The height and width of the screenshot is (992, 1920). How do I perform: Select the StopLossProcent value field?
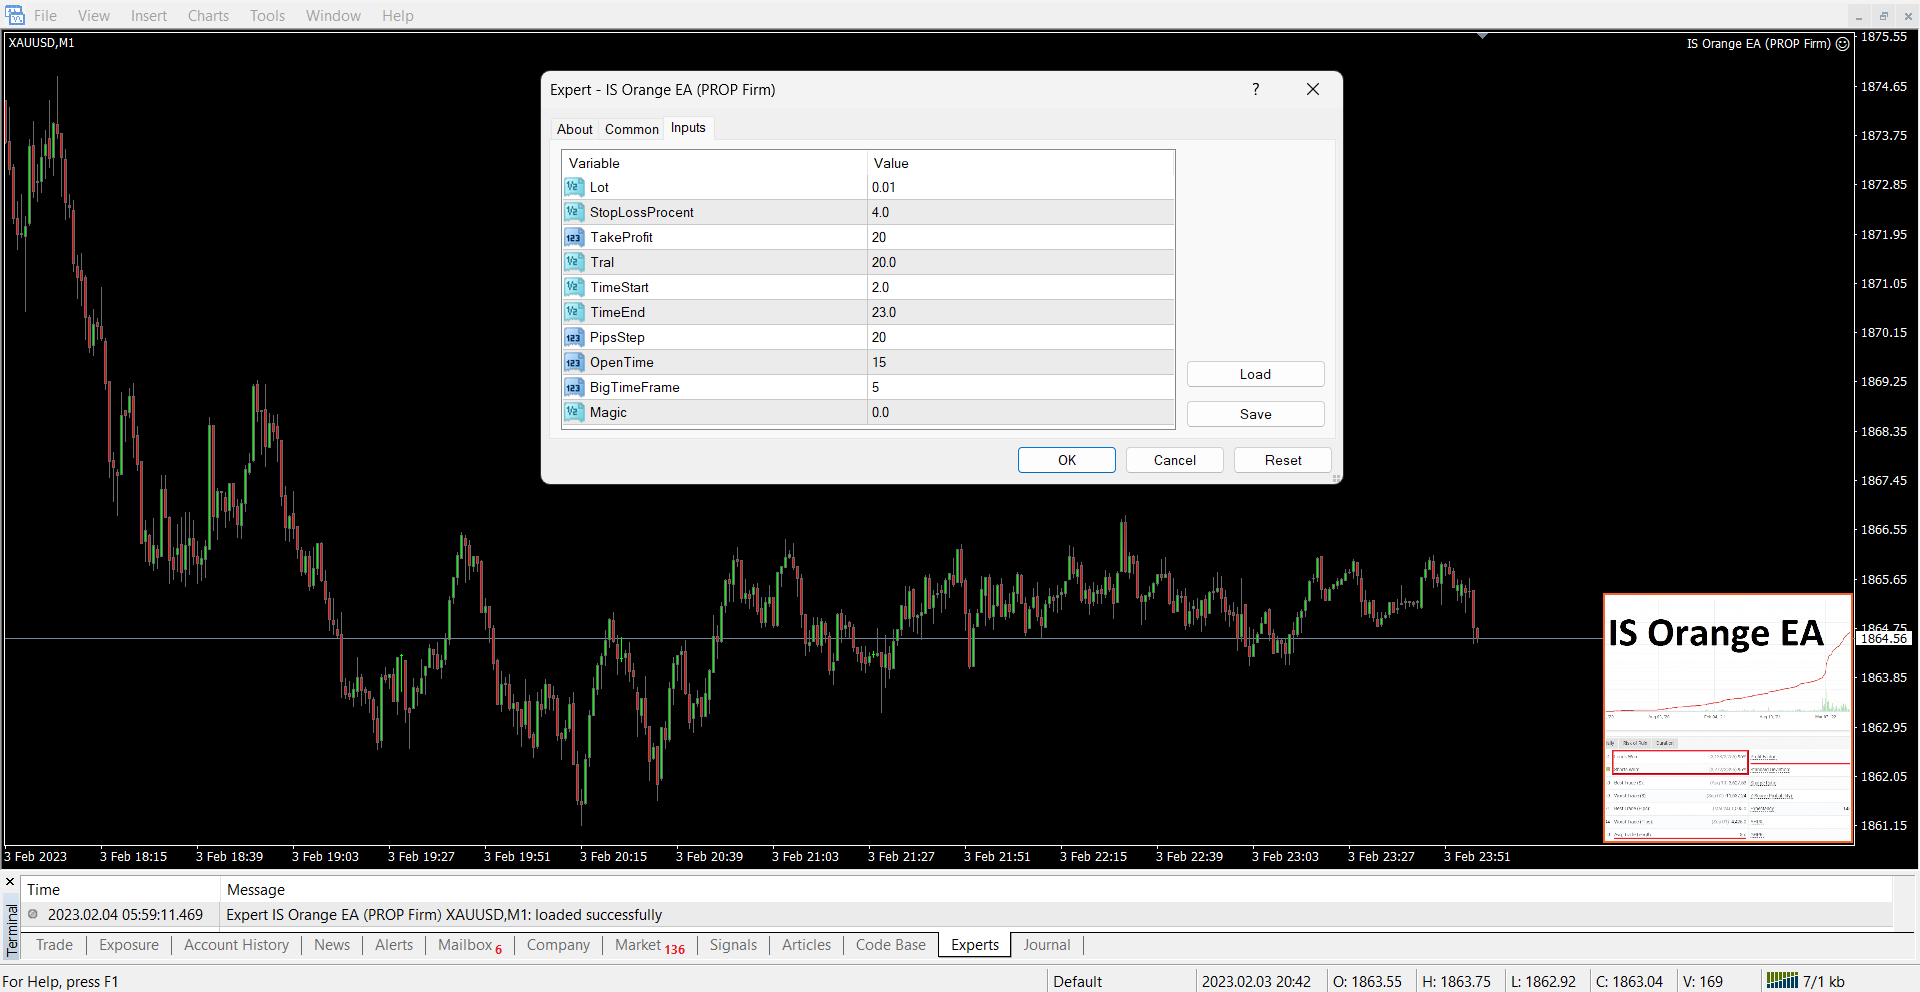[1020, 212]
